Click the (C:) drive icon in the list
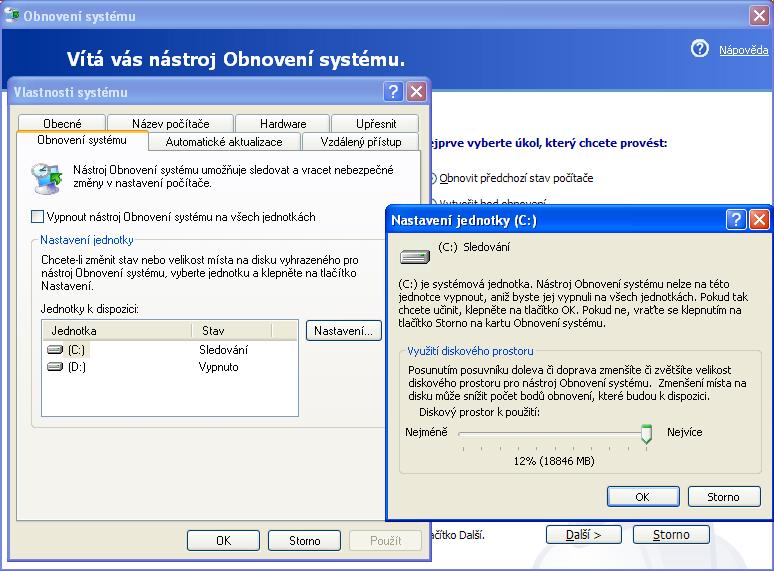The width and height of the screenshot is (774, 571). pyautogui.click(x=55, y=350)
